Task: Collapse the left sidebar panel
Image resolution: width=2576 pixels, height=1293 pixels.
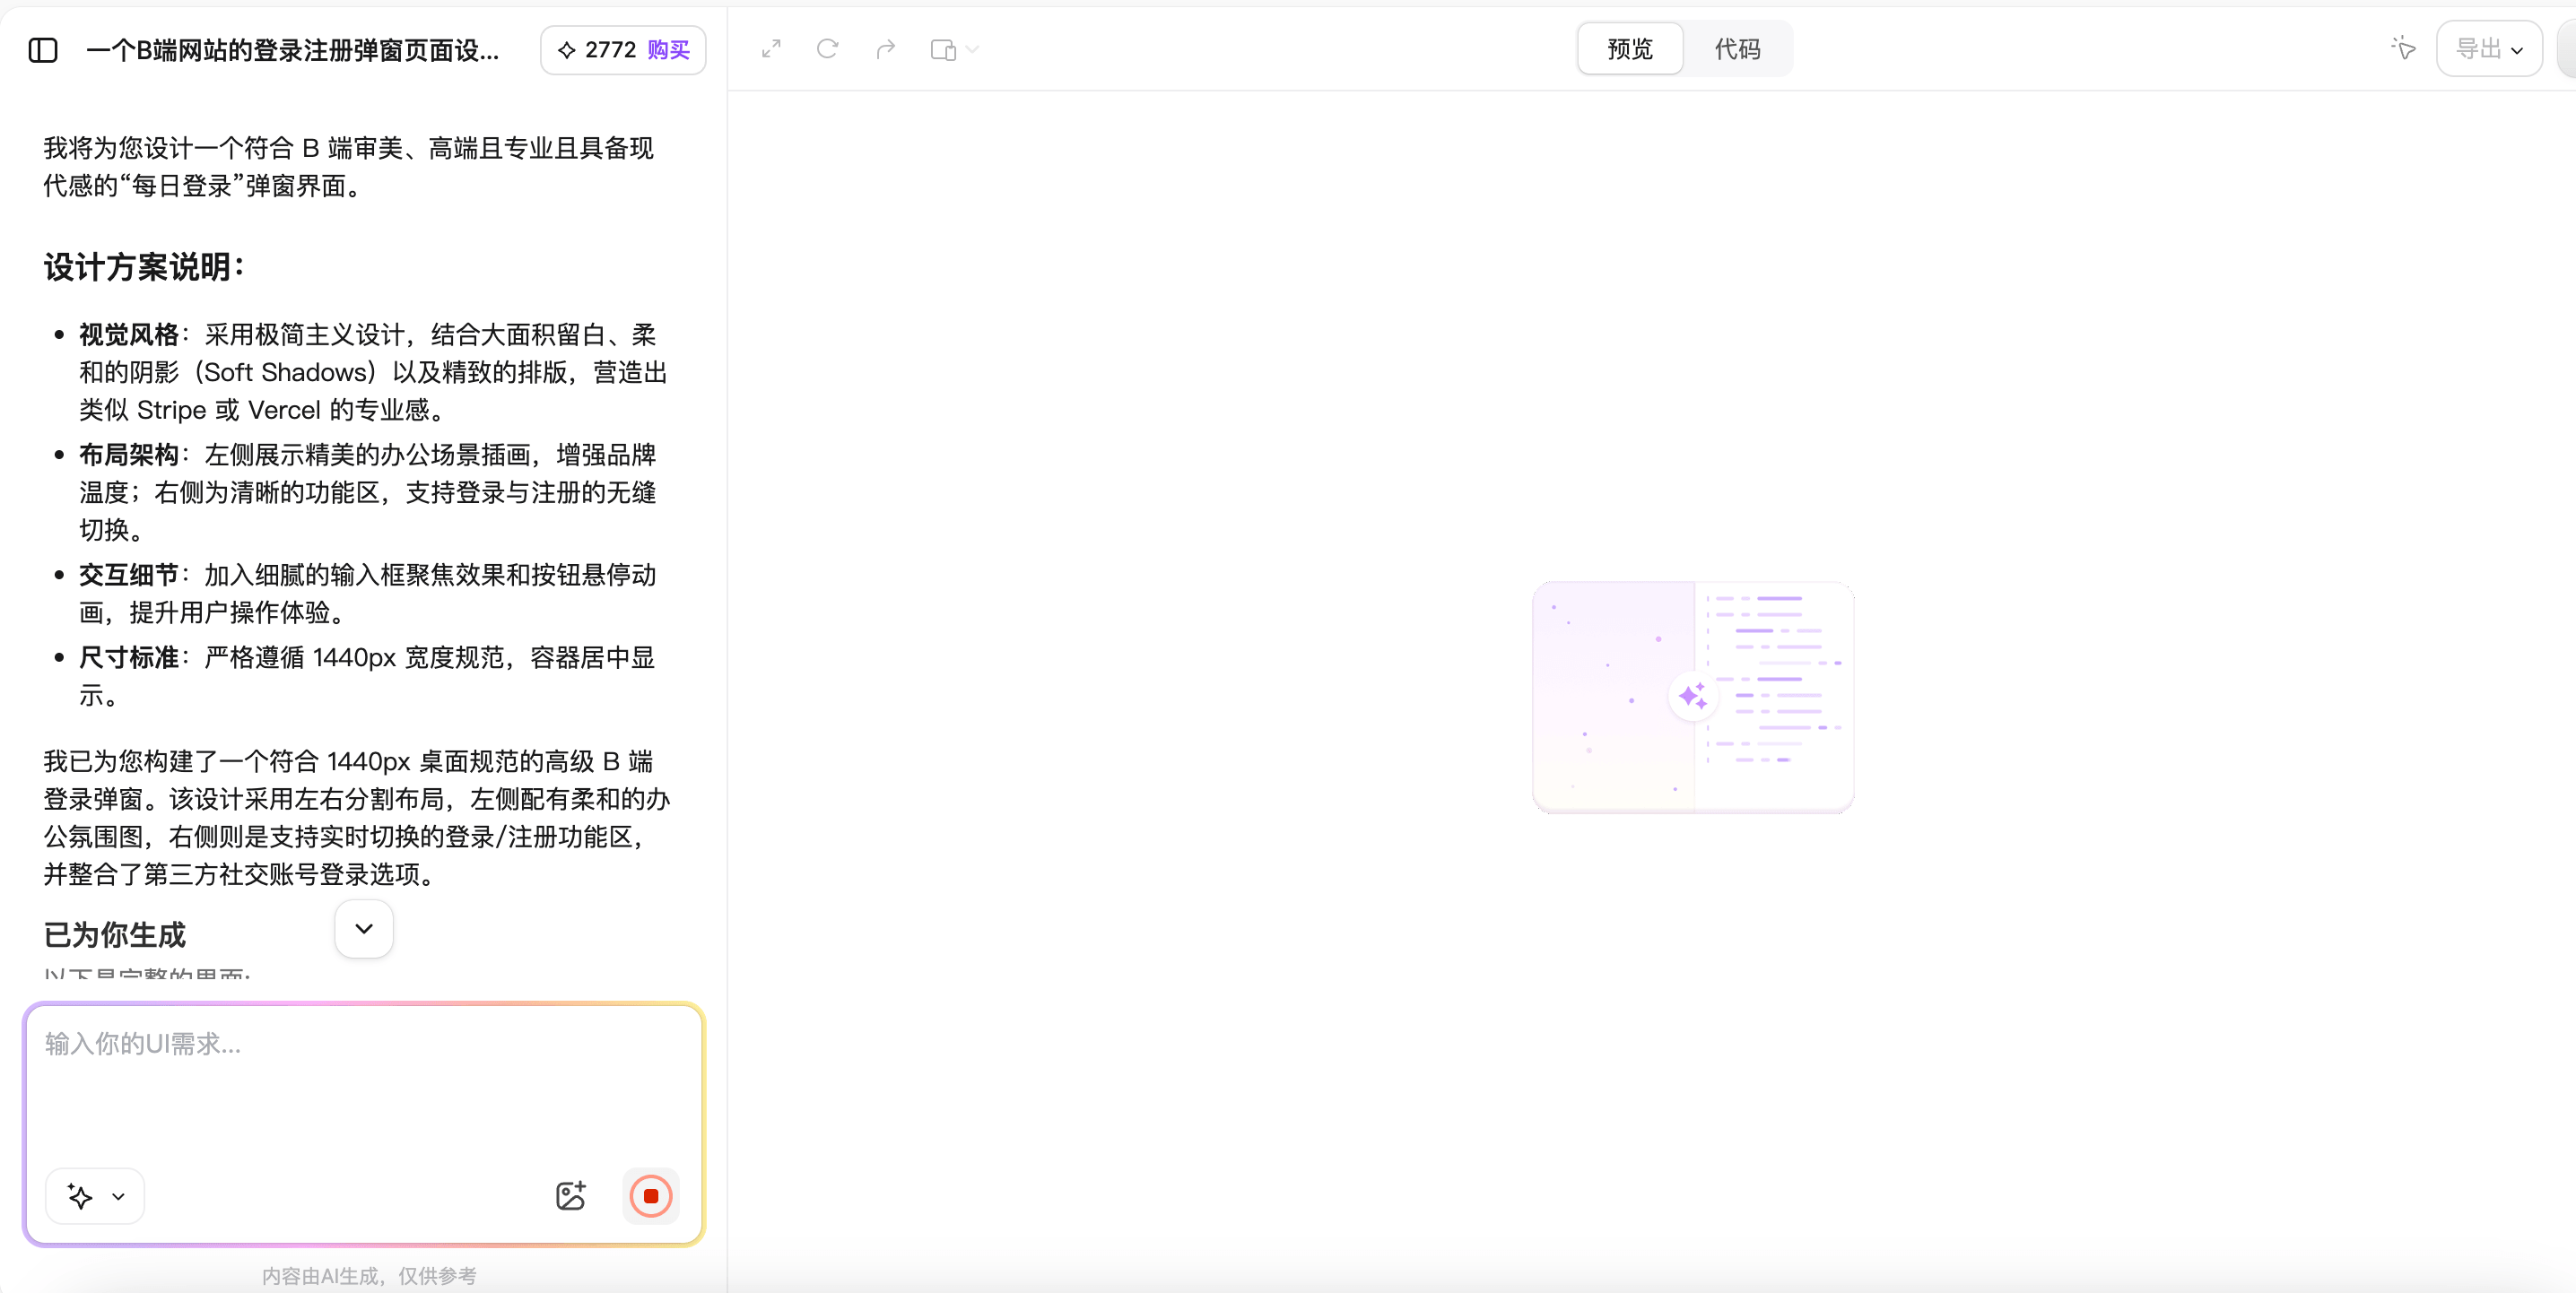Action: coord(42,49)
